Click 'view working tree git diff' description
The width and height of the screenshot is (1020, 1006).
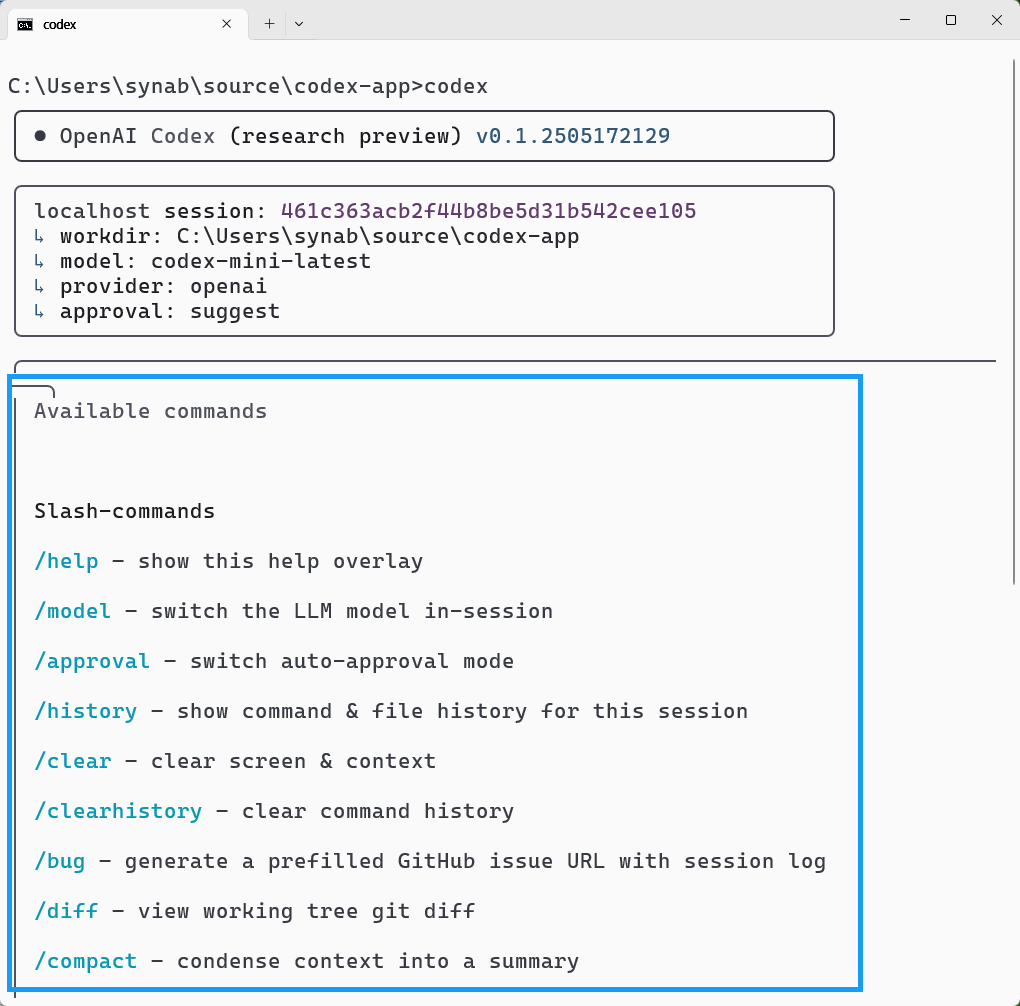pyautogui.click(x=306, y=911)
